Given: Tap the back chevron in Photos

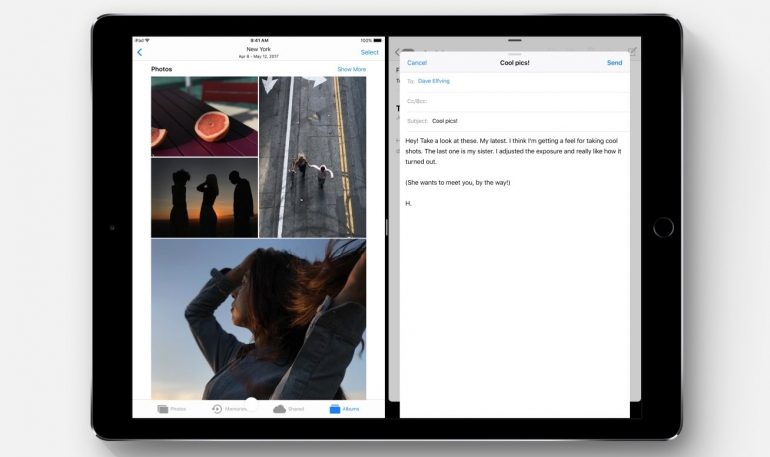Looking at the screenshot, I should tap(139, 52).
